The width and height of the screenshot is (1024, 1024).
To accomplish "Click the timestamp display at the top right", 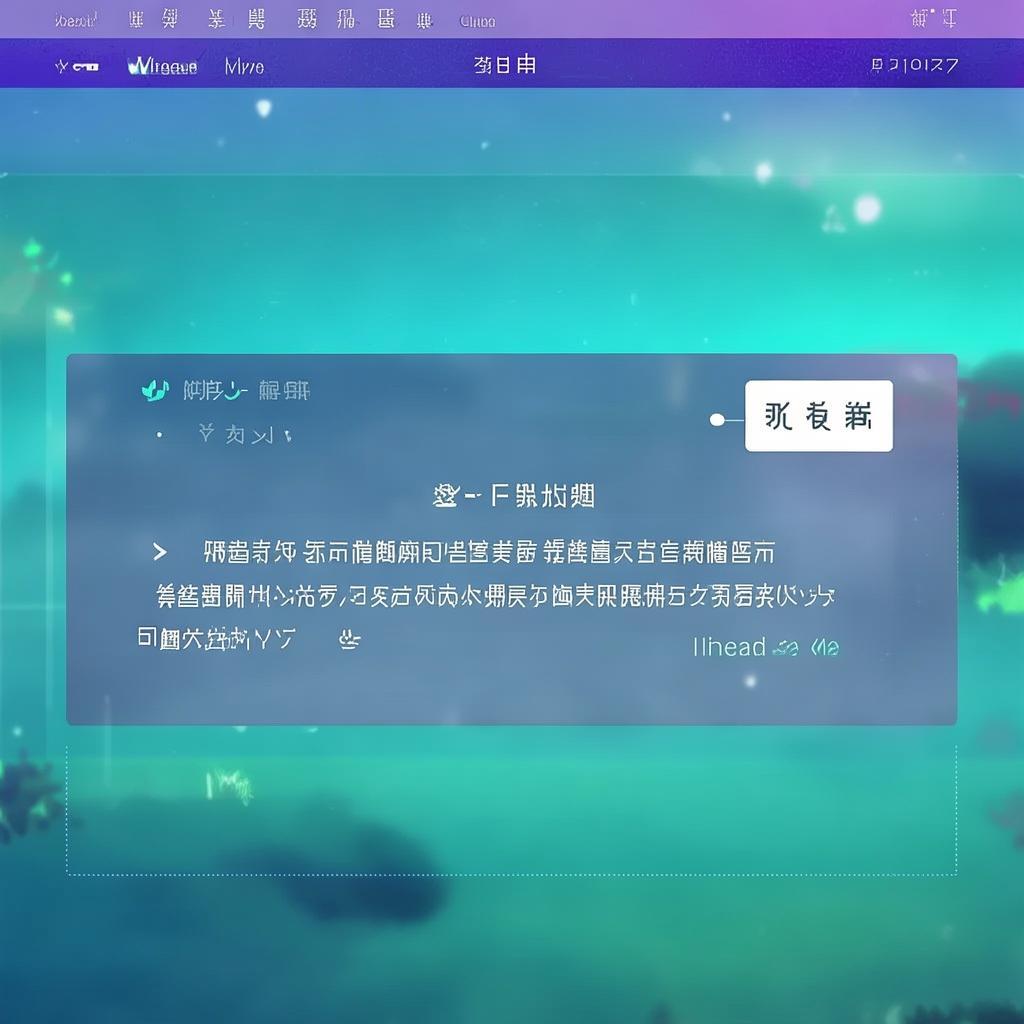I will (x=914, y=64).
